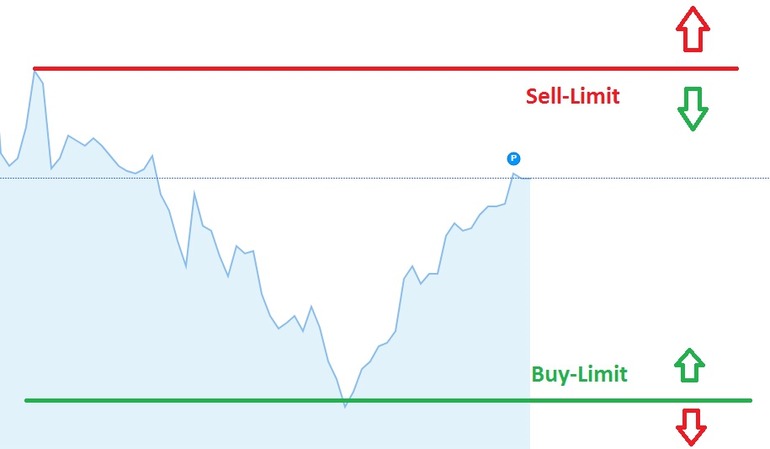Screen dimensions: 770x449
Task: Click the blue P marker on the chart
Action: [x=513, y=158]
